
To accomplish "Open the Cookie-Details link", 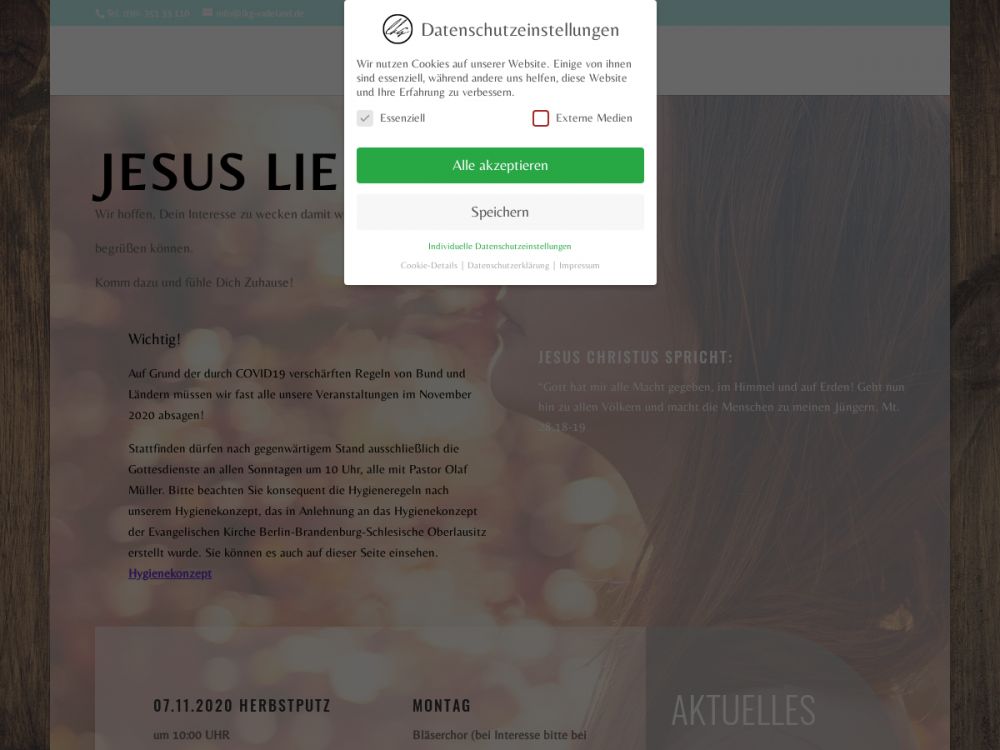I will (x=429, y=265).
